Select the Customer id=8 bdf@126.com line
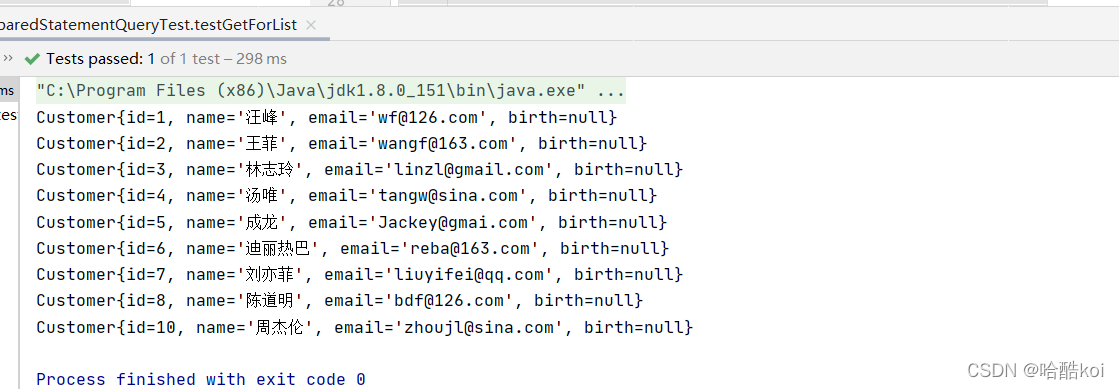Viewport: 1119px width, 389px height. tap(340, 300)
